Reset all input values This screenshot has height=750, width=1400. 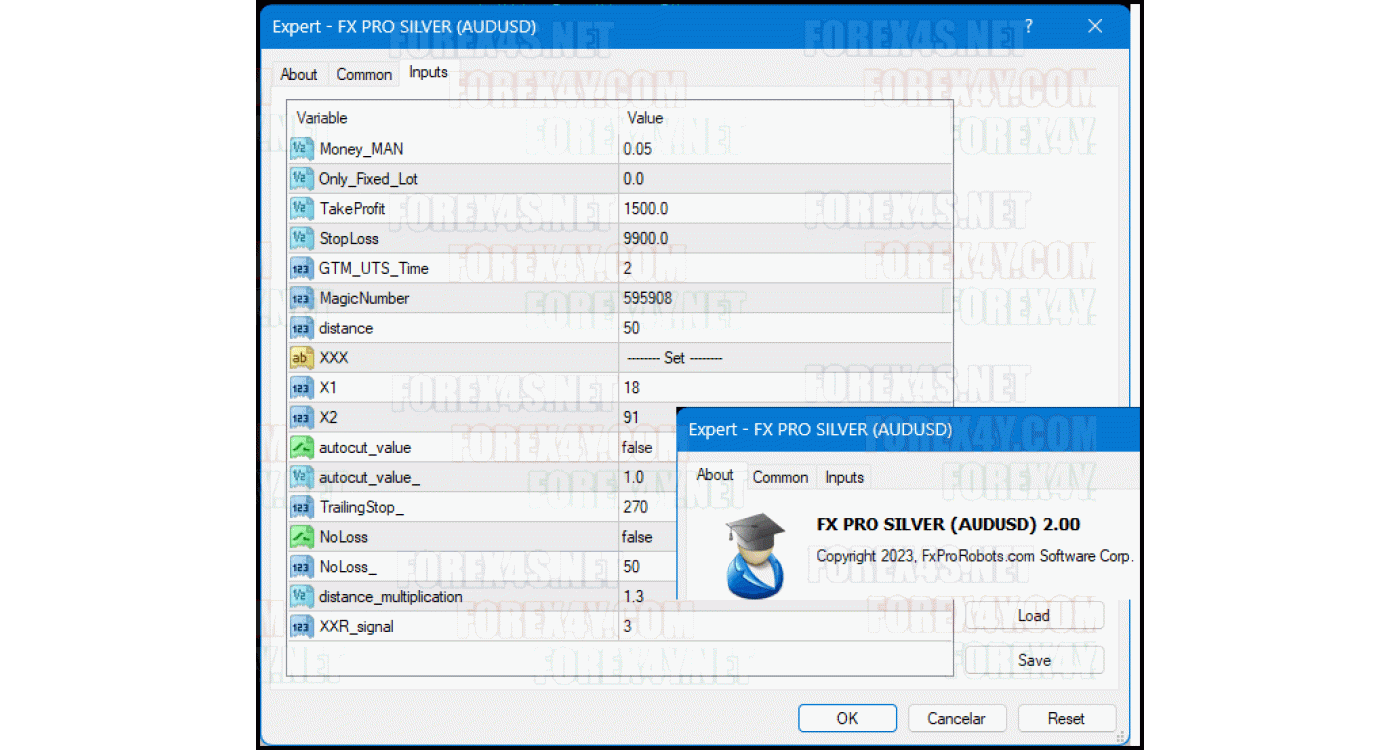tap(1066, 718)
